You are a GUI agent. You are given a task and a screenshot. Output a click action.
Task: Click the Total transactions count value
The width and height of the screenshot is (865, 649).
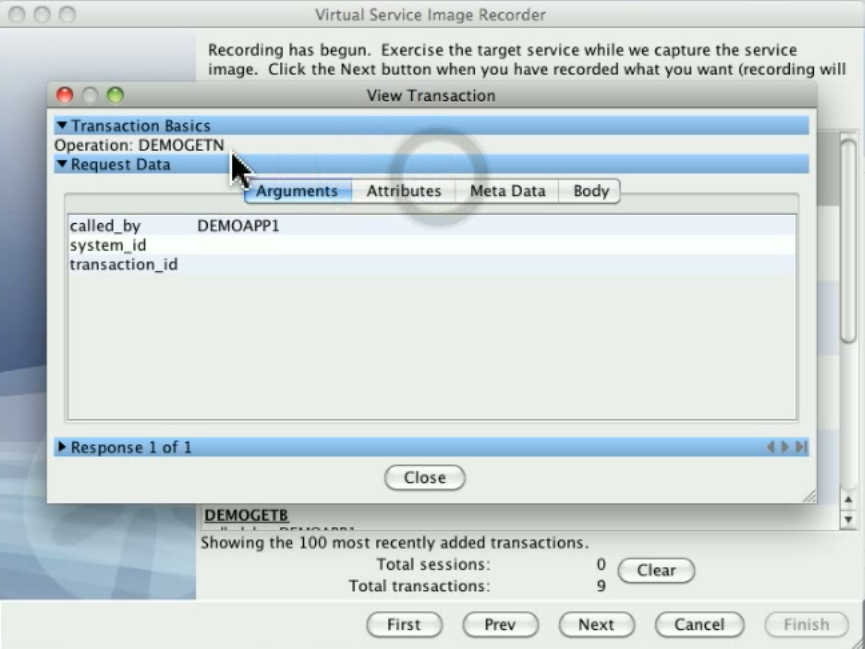click(601, 586)
